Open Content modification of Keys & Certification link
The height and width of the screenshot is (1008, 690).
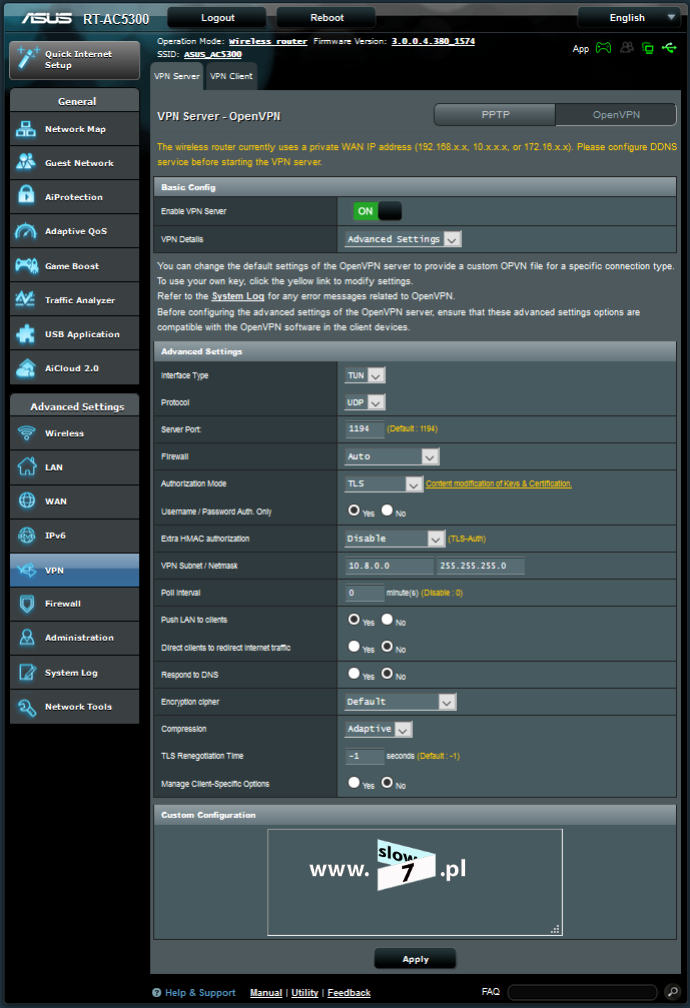coord(498,483)
